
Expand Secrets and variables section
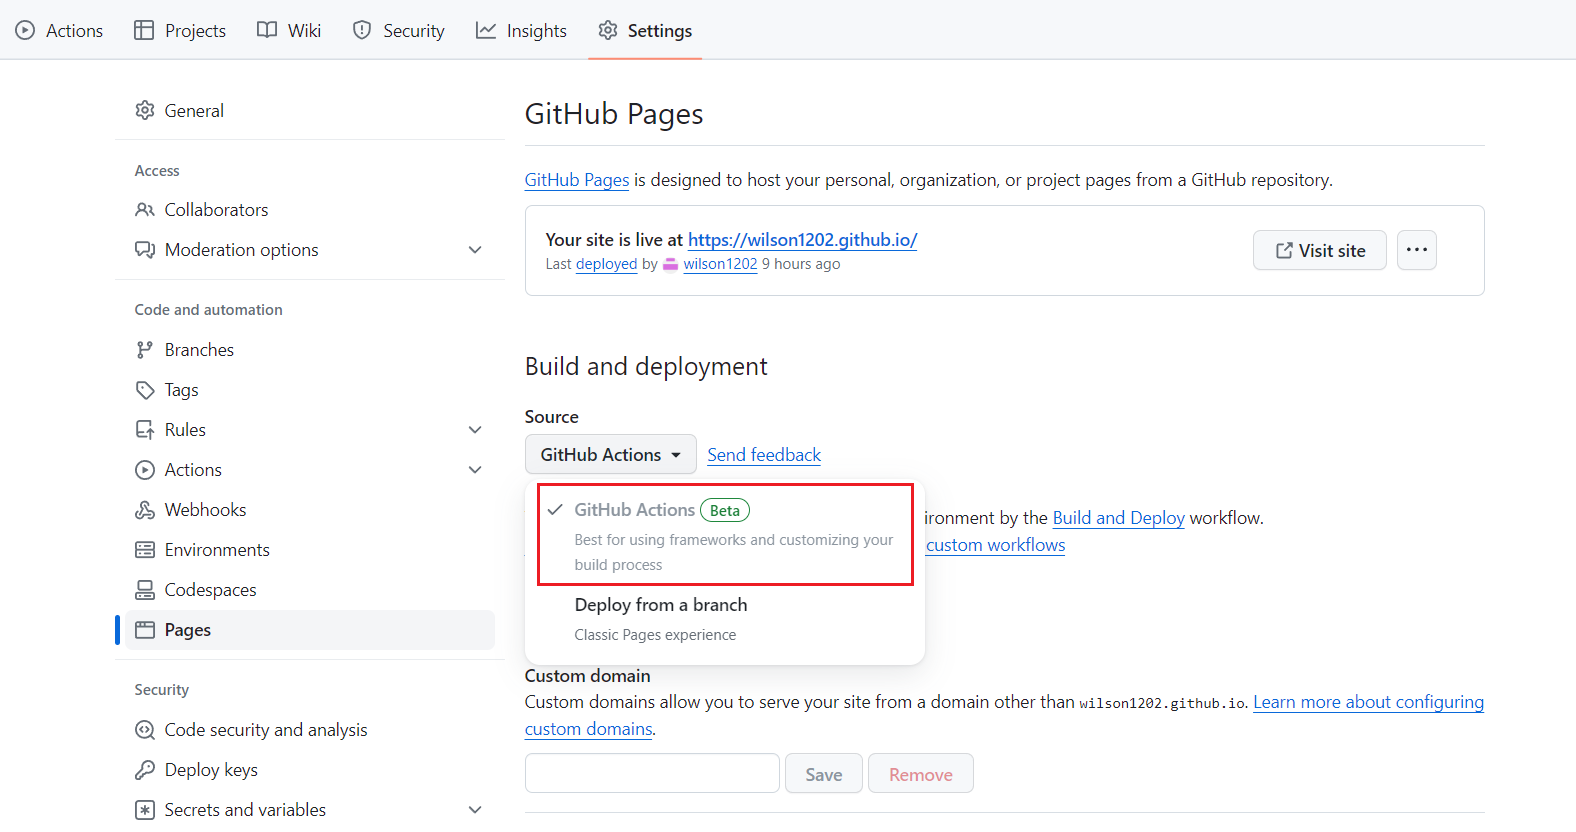click(475, 810)
